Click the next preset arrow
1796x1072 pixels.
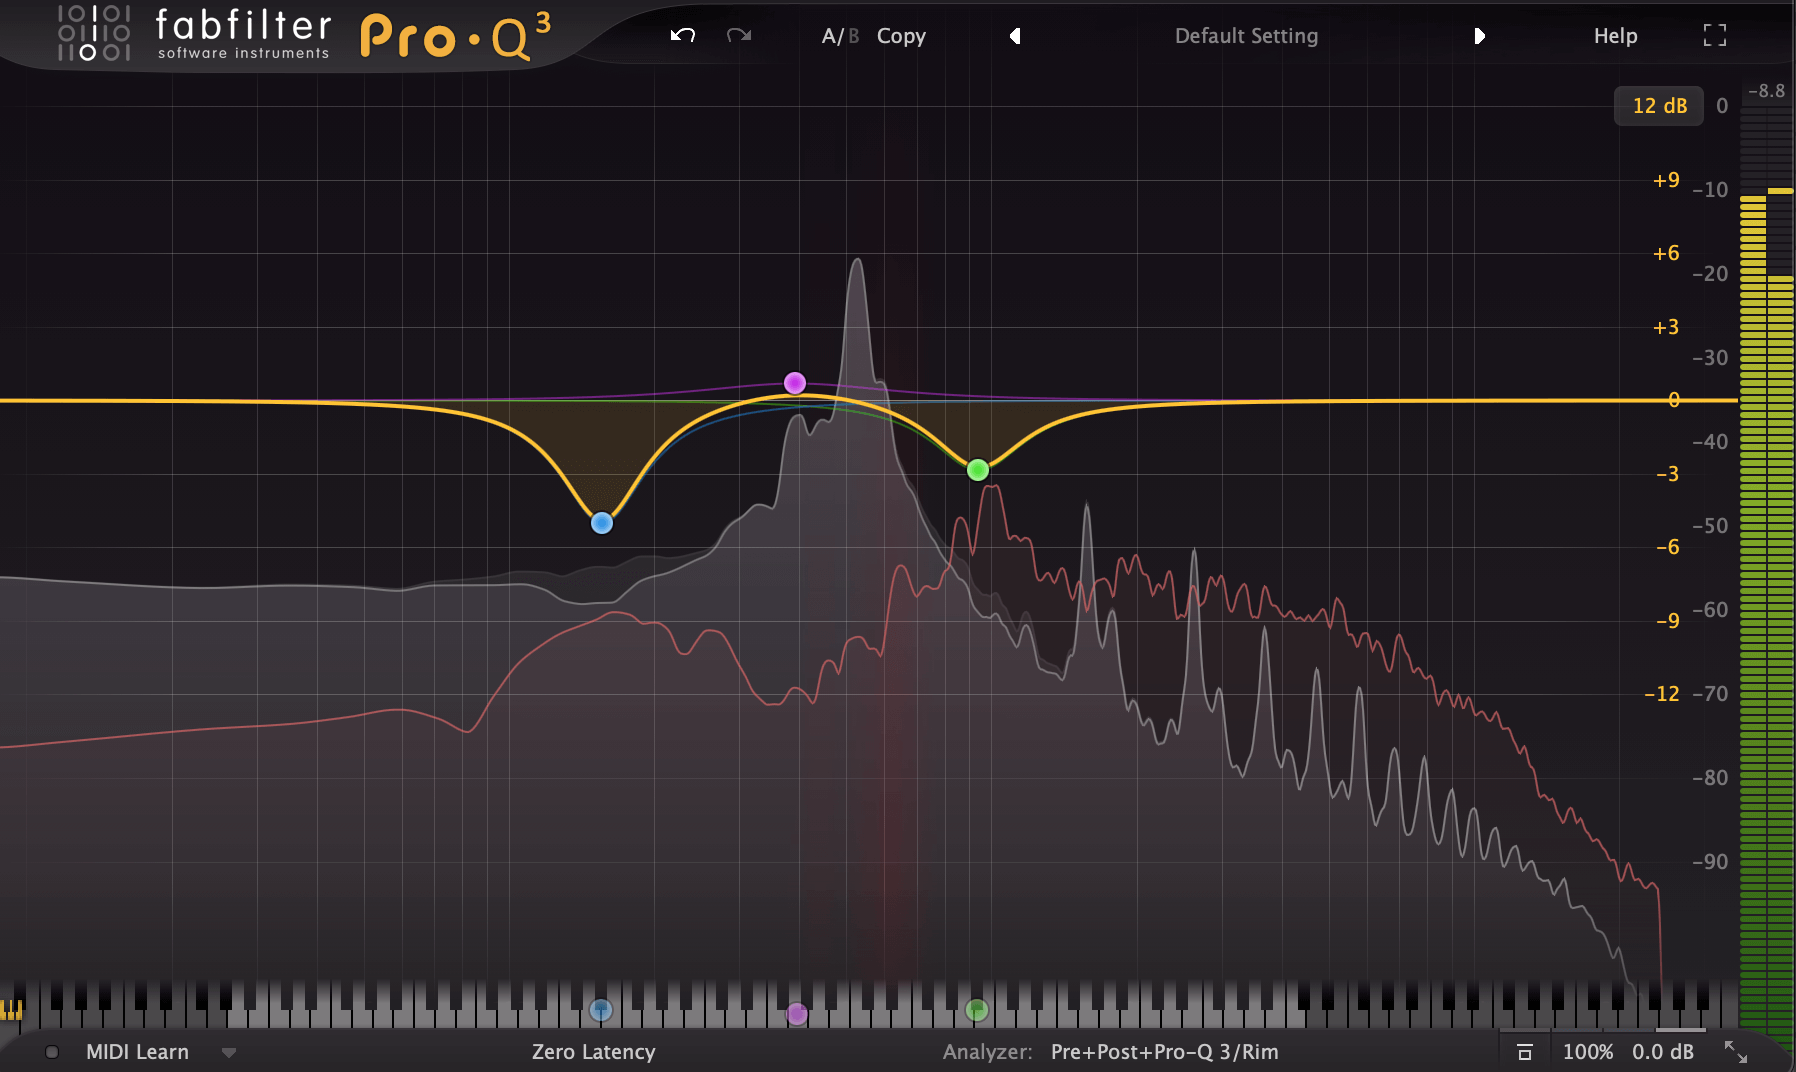[1480, 35]
